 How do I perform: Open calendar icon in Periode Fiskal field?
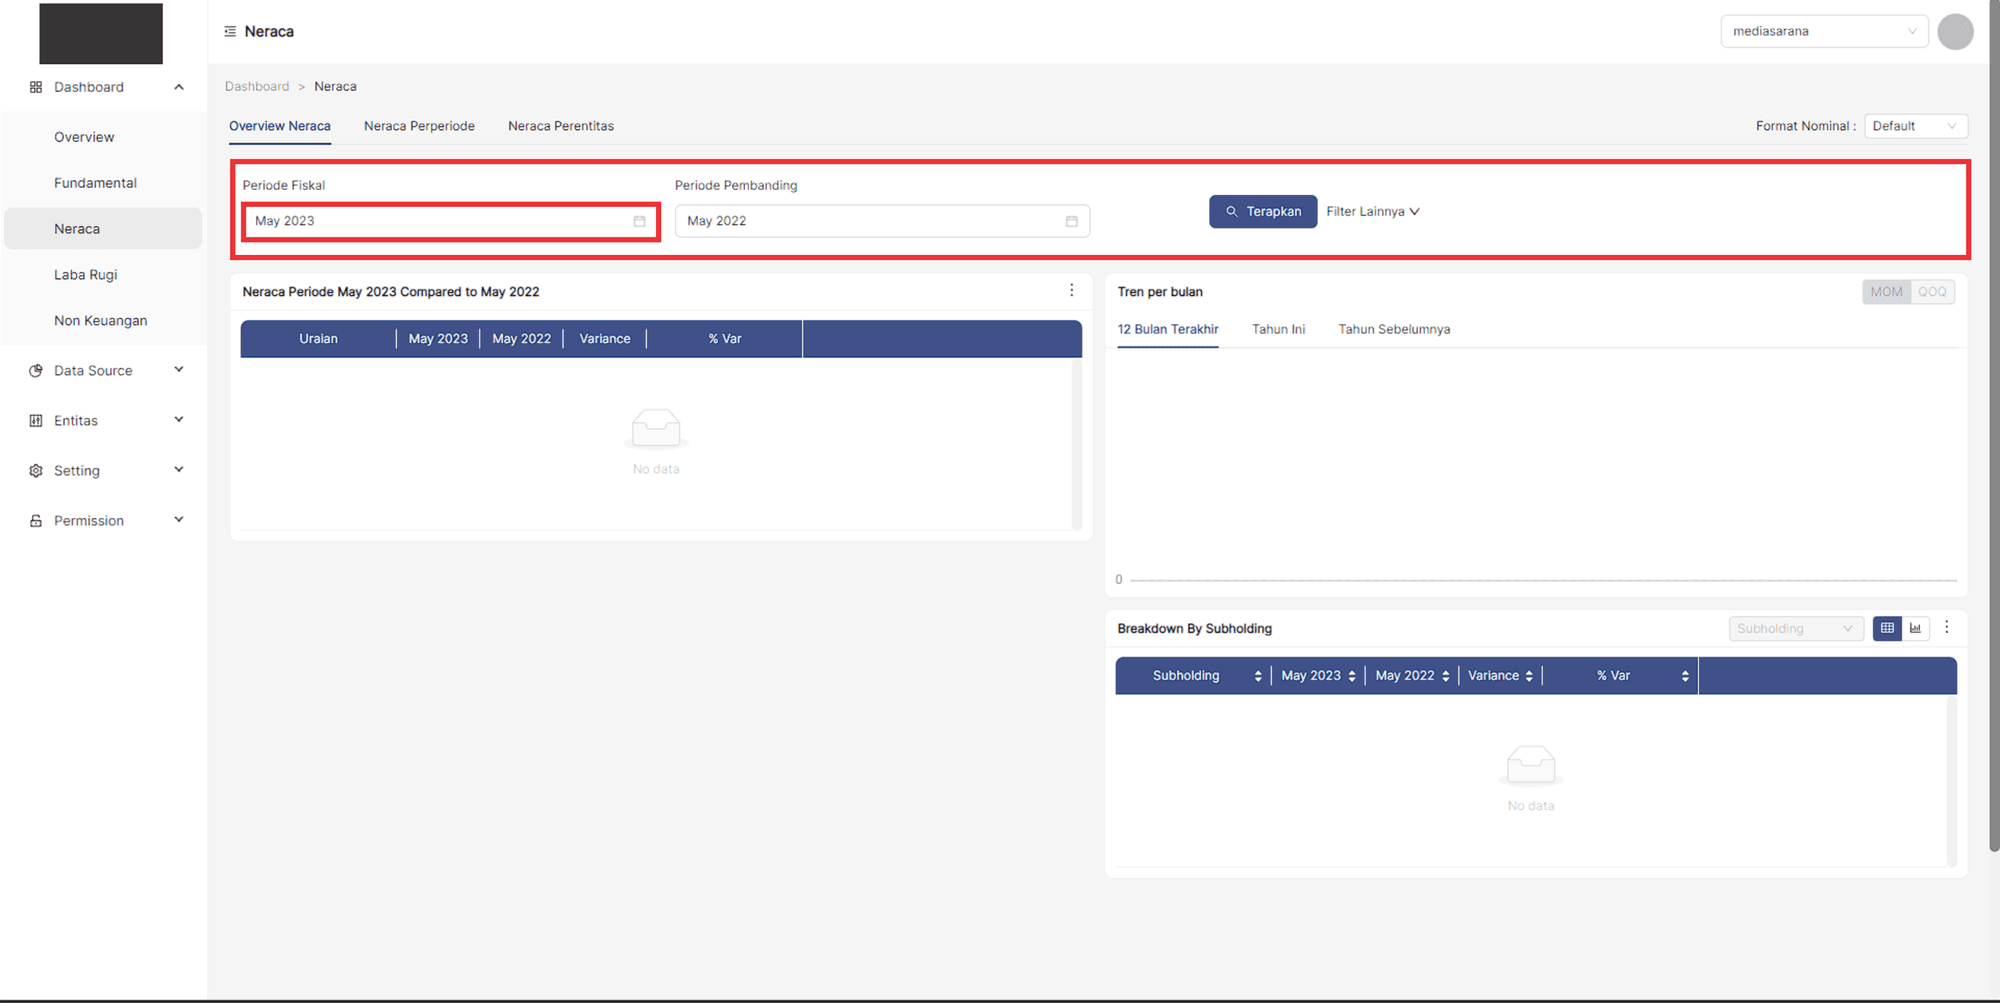pyautogui.click(x=639, y=221)
